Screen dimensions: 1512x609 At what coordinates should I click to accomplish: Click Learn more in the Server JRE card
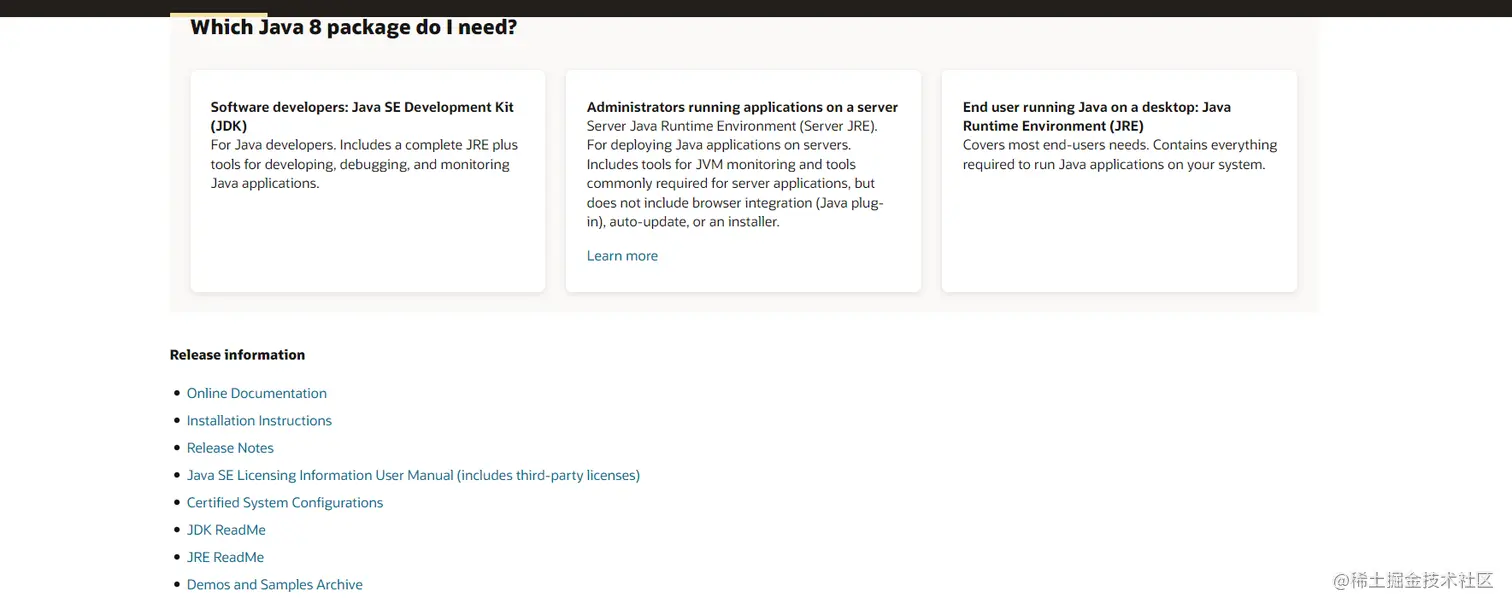[x=622, y=256]
